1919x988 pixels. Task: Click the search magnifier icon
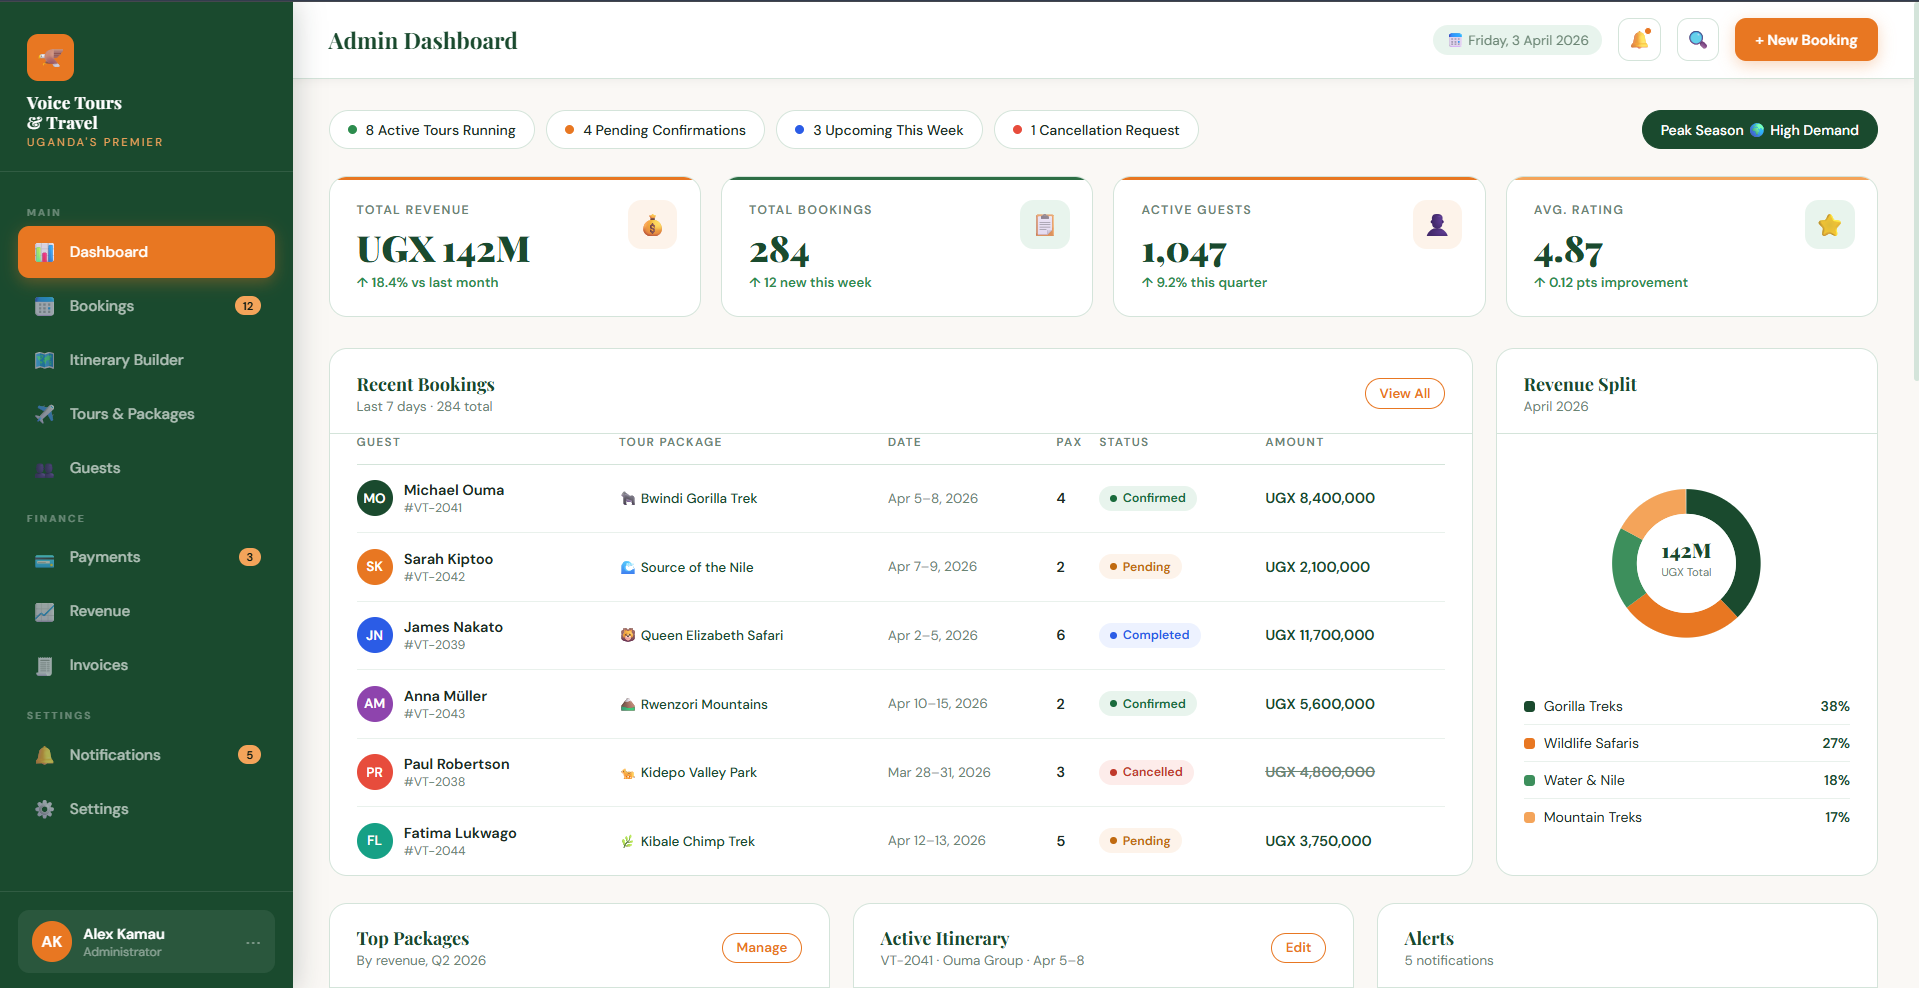coord(1697,39)
